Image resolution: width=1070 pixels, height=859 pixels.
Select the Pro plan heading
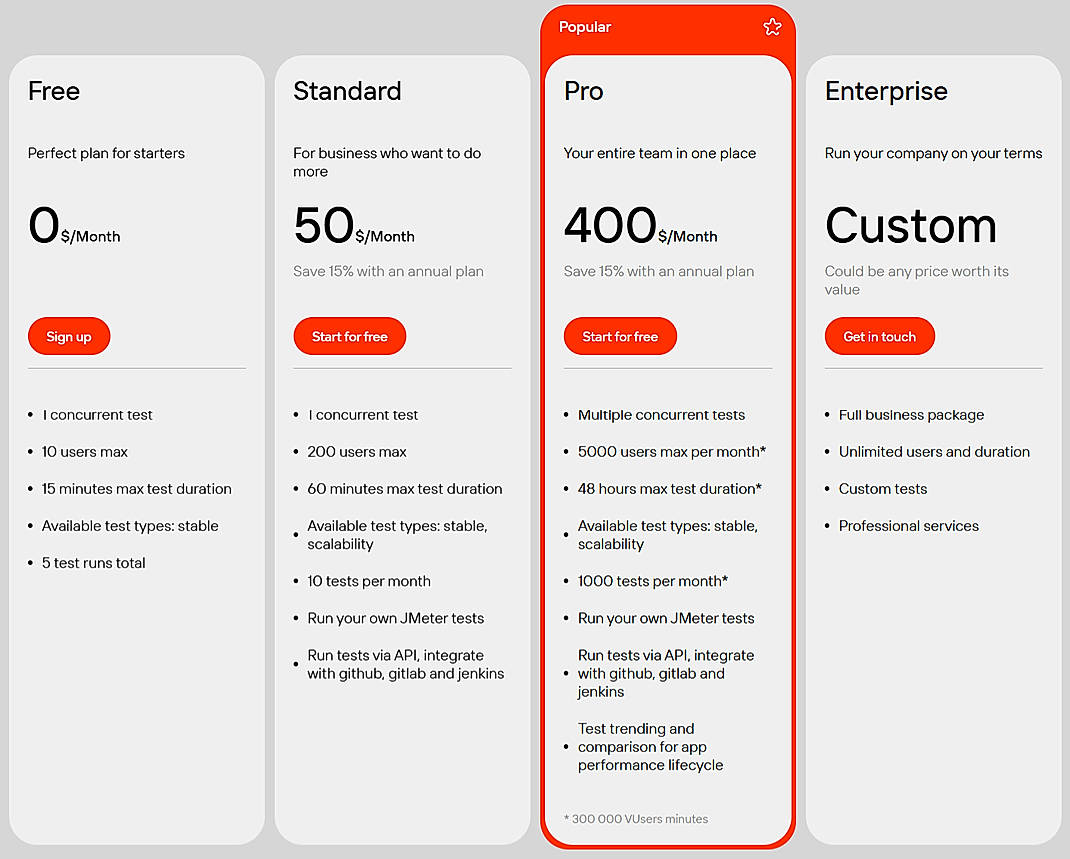583,91
